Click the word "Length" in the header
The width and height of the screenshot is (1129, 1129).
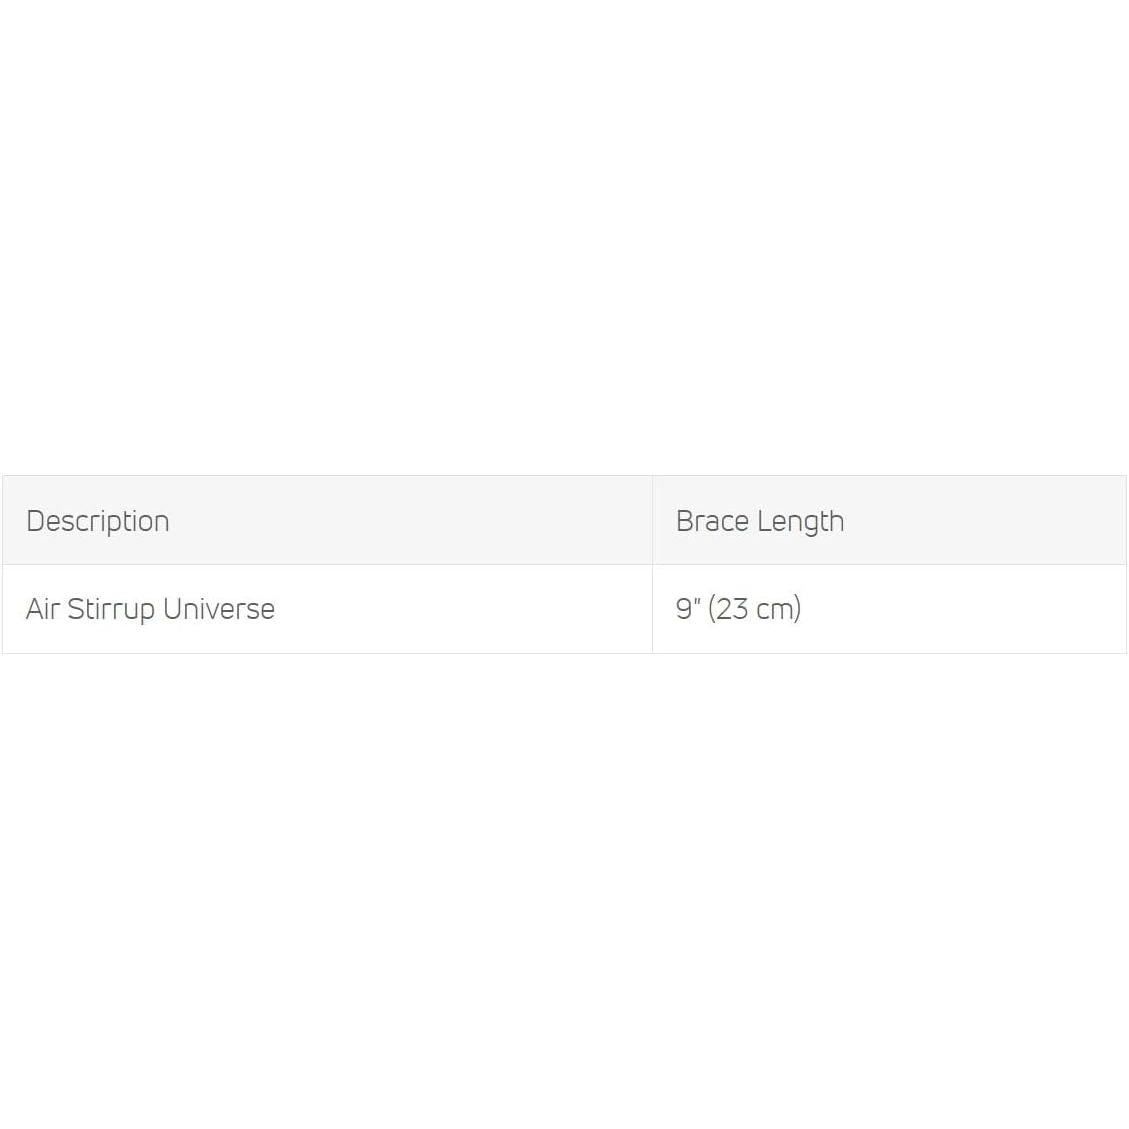point(801,522)
